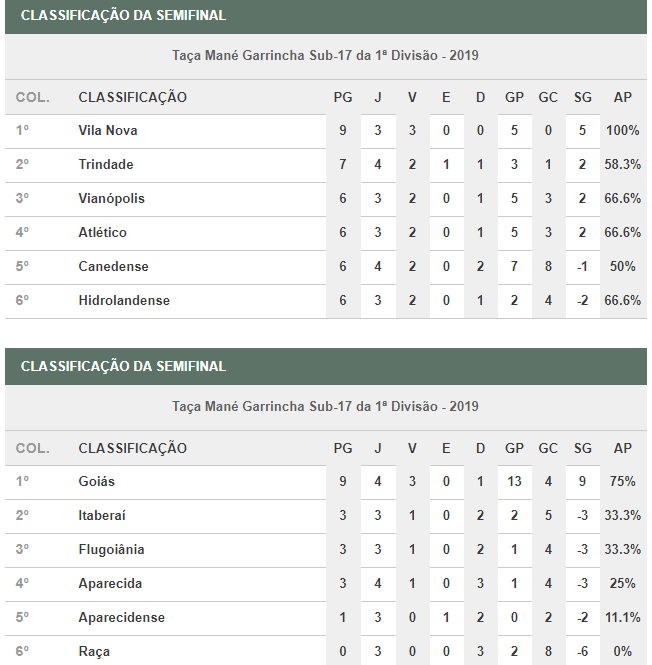The image size is (652, 665).
Task: Click the Atlético team name
Action: point(103,233)
